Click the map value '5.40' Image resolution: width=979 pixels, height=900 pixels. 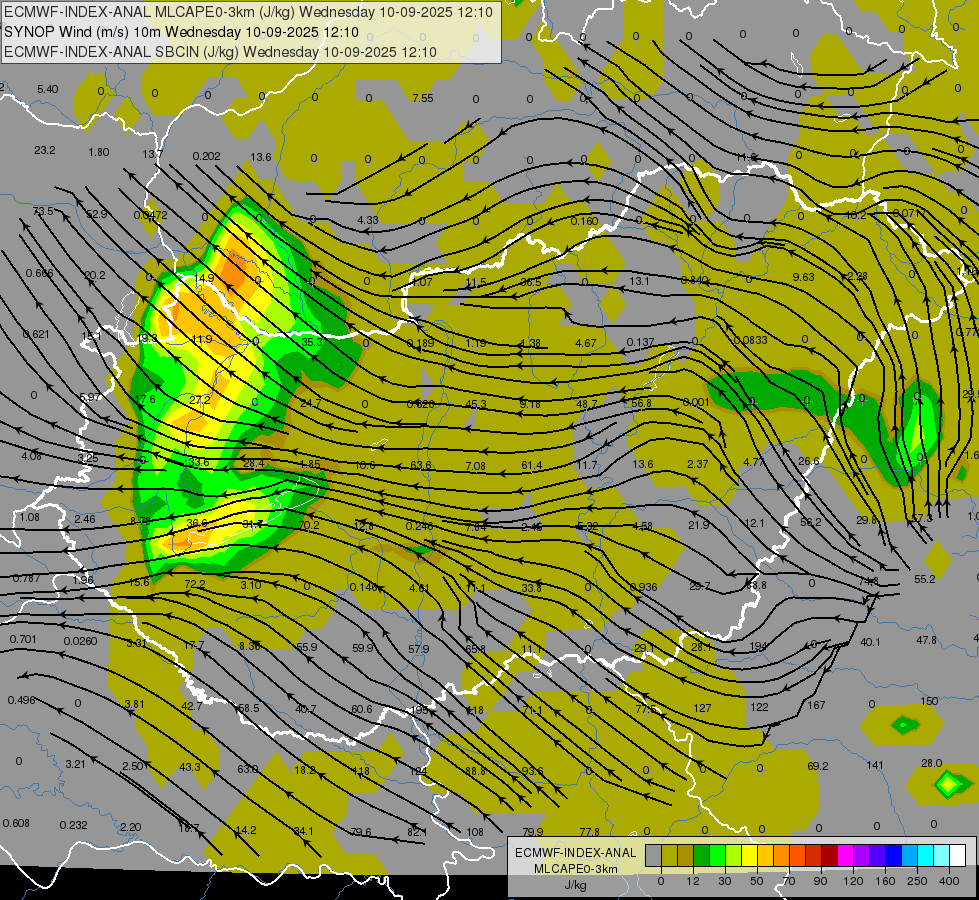[47, 89]
